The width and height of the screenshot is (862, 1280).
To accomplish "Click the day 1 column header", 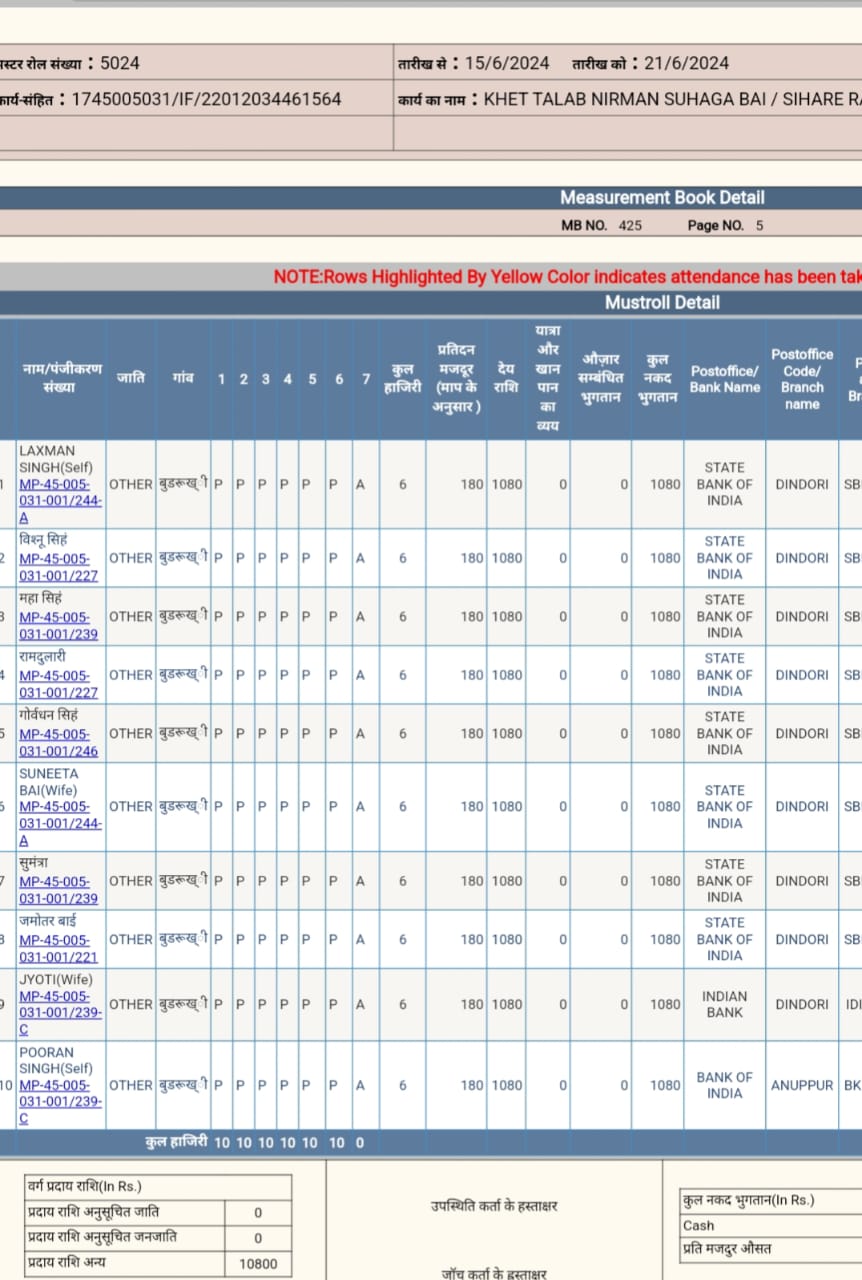I will 221,379.
